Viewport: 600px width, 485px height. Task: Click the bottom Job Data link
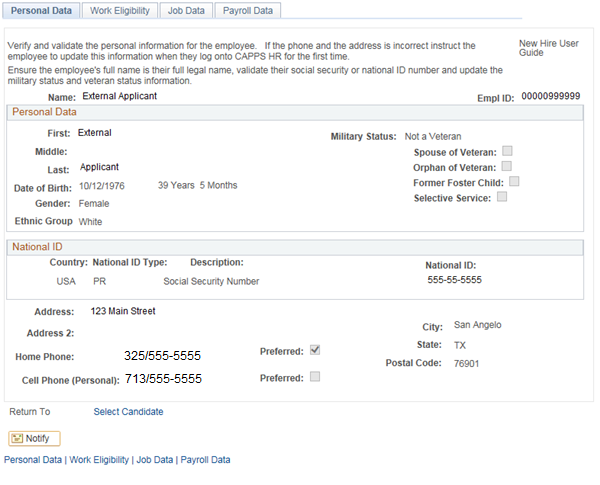click(x=155, y=460)
